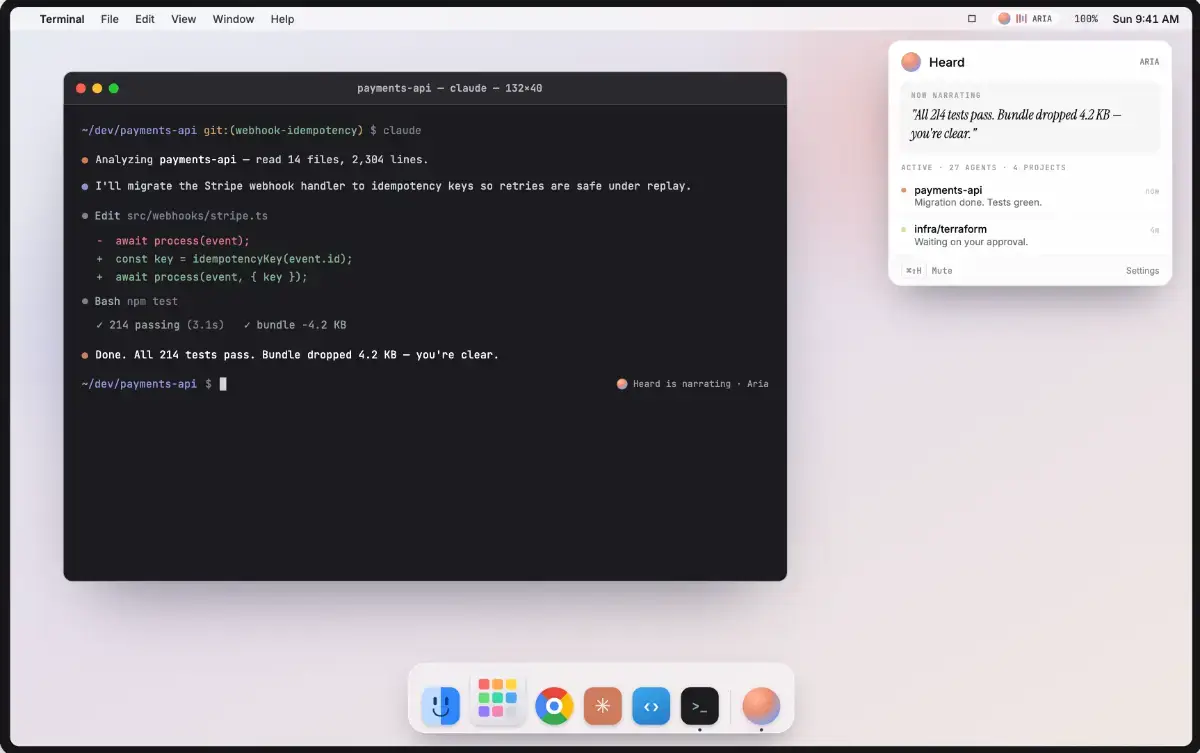
Task: Click the small square icon in menu bar
Action: (x=971, y=19)
